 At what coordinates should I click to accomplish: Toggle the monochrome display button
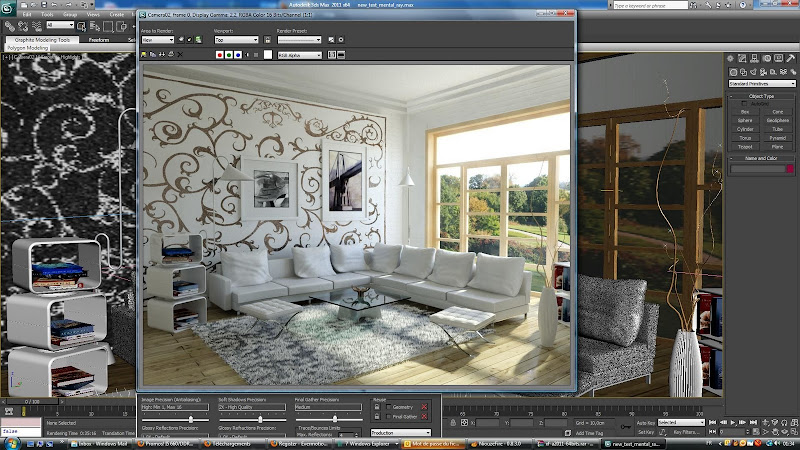point(256,55)
